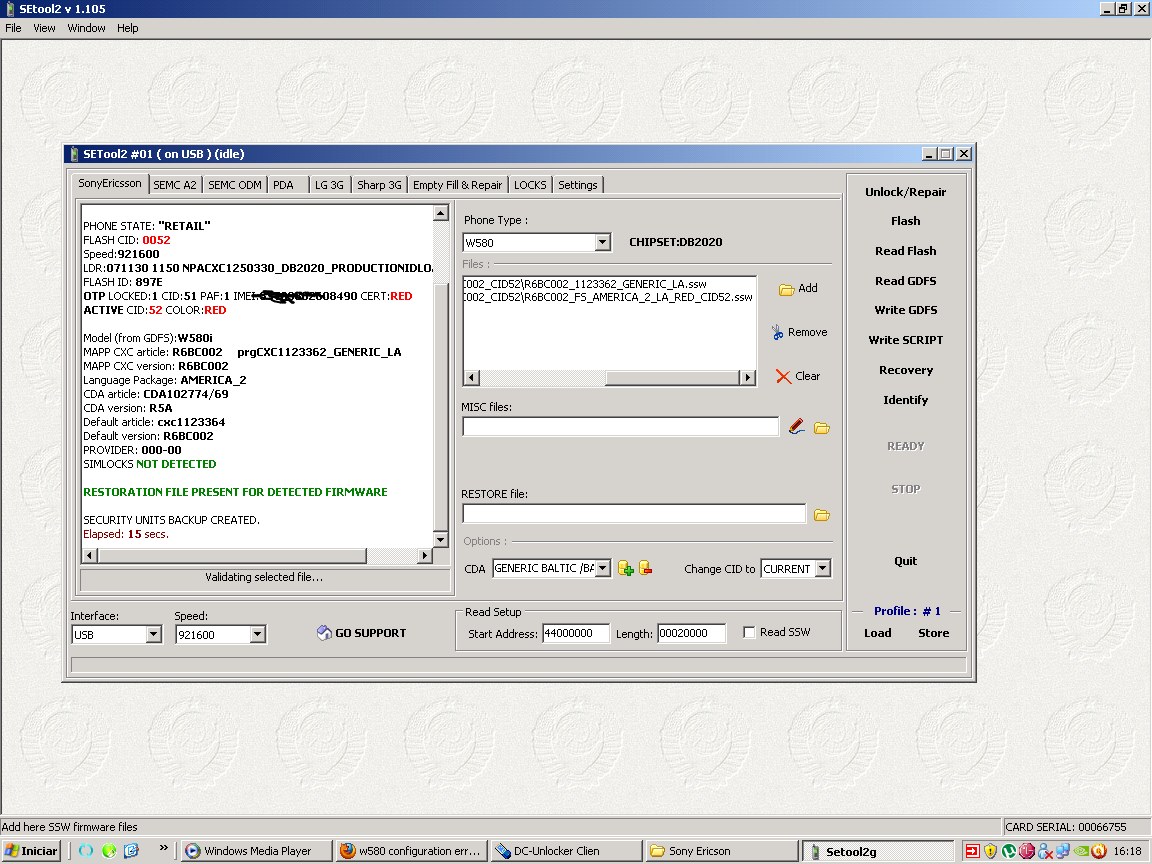Click the Store profile button

[x=933, y=633]
